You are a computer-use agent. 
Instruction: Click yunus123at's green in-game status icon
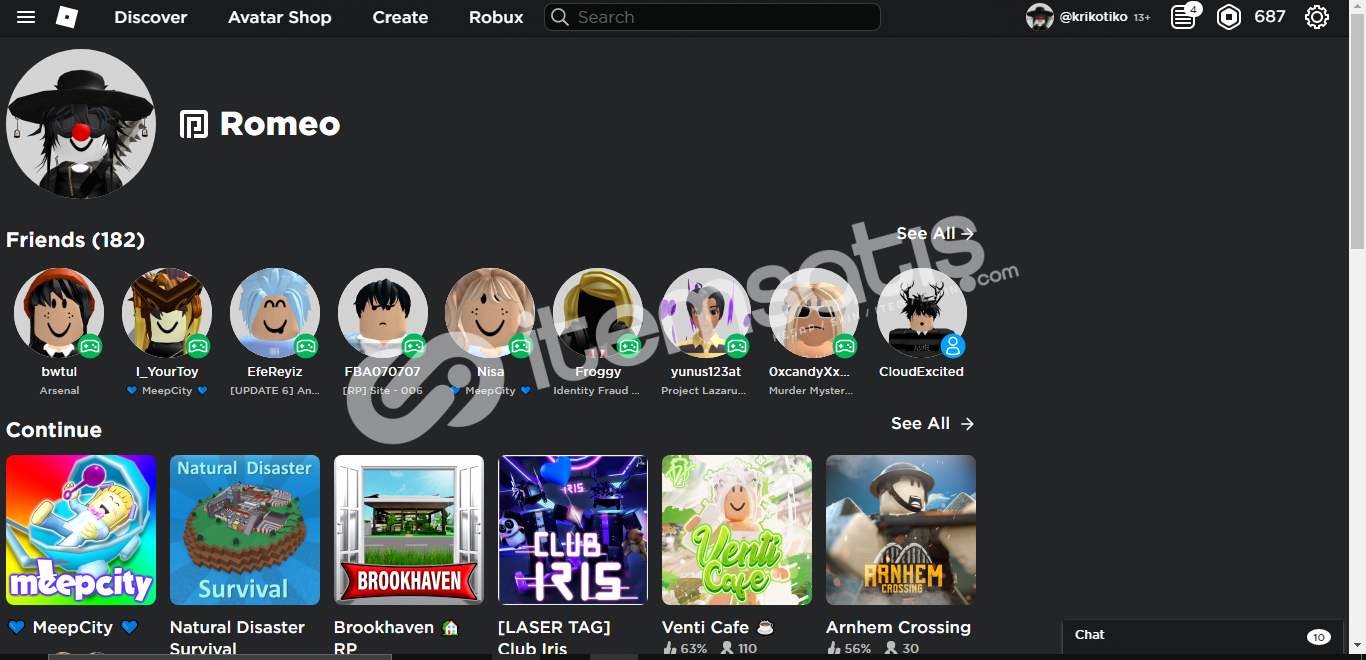coord(737,346)
